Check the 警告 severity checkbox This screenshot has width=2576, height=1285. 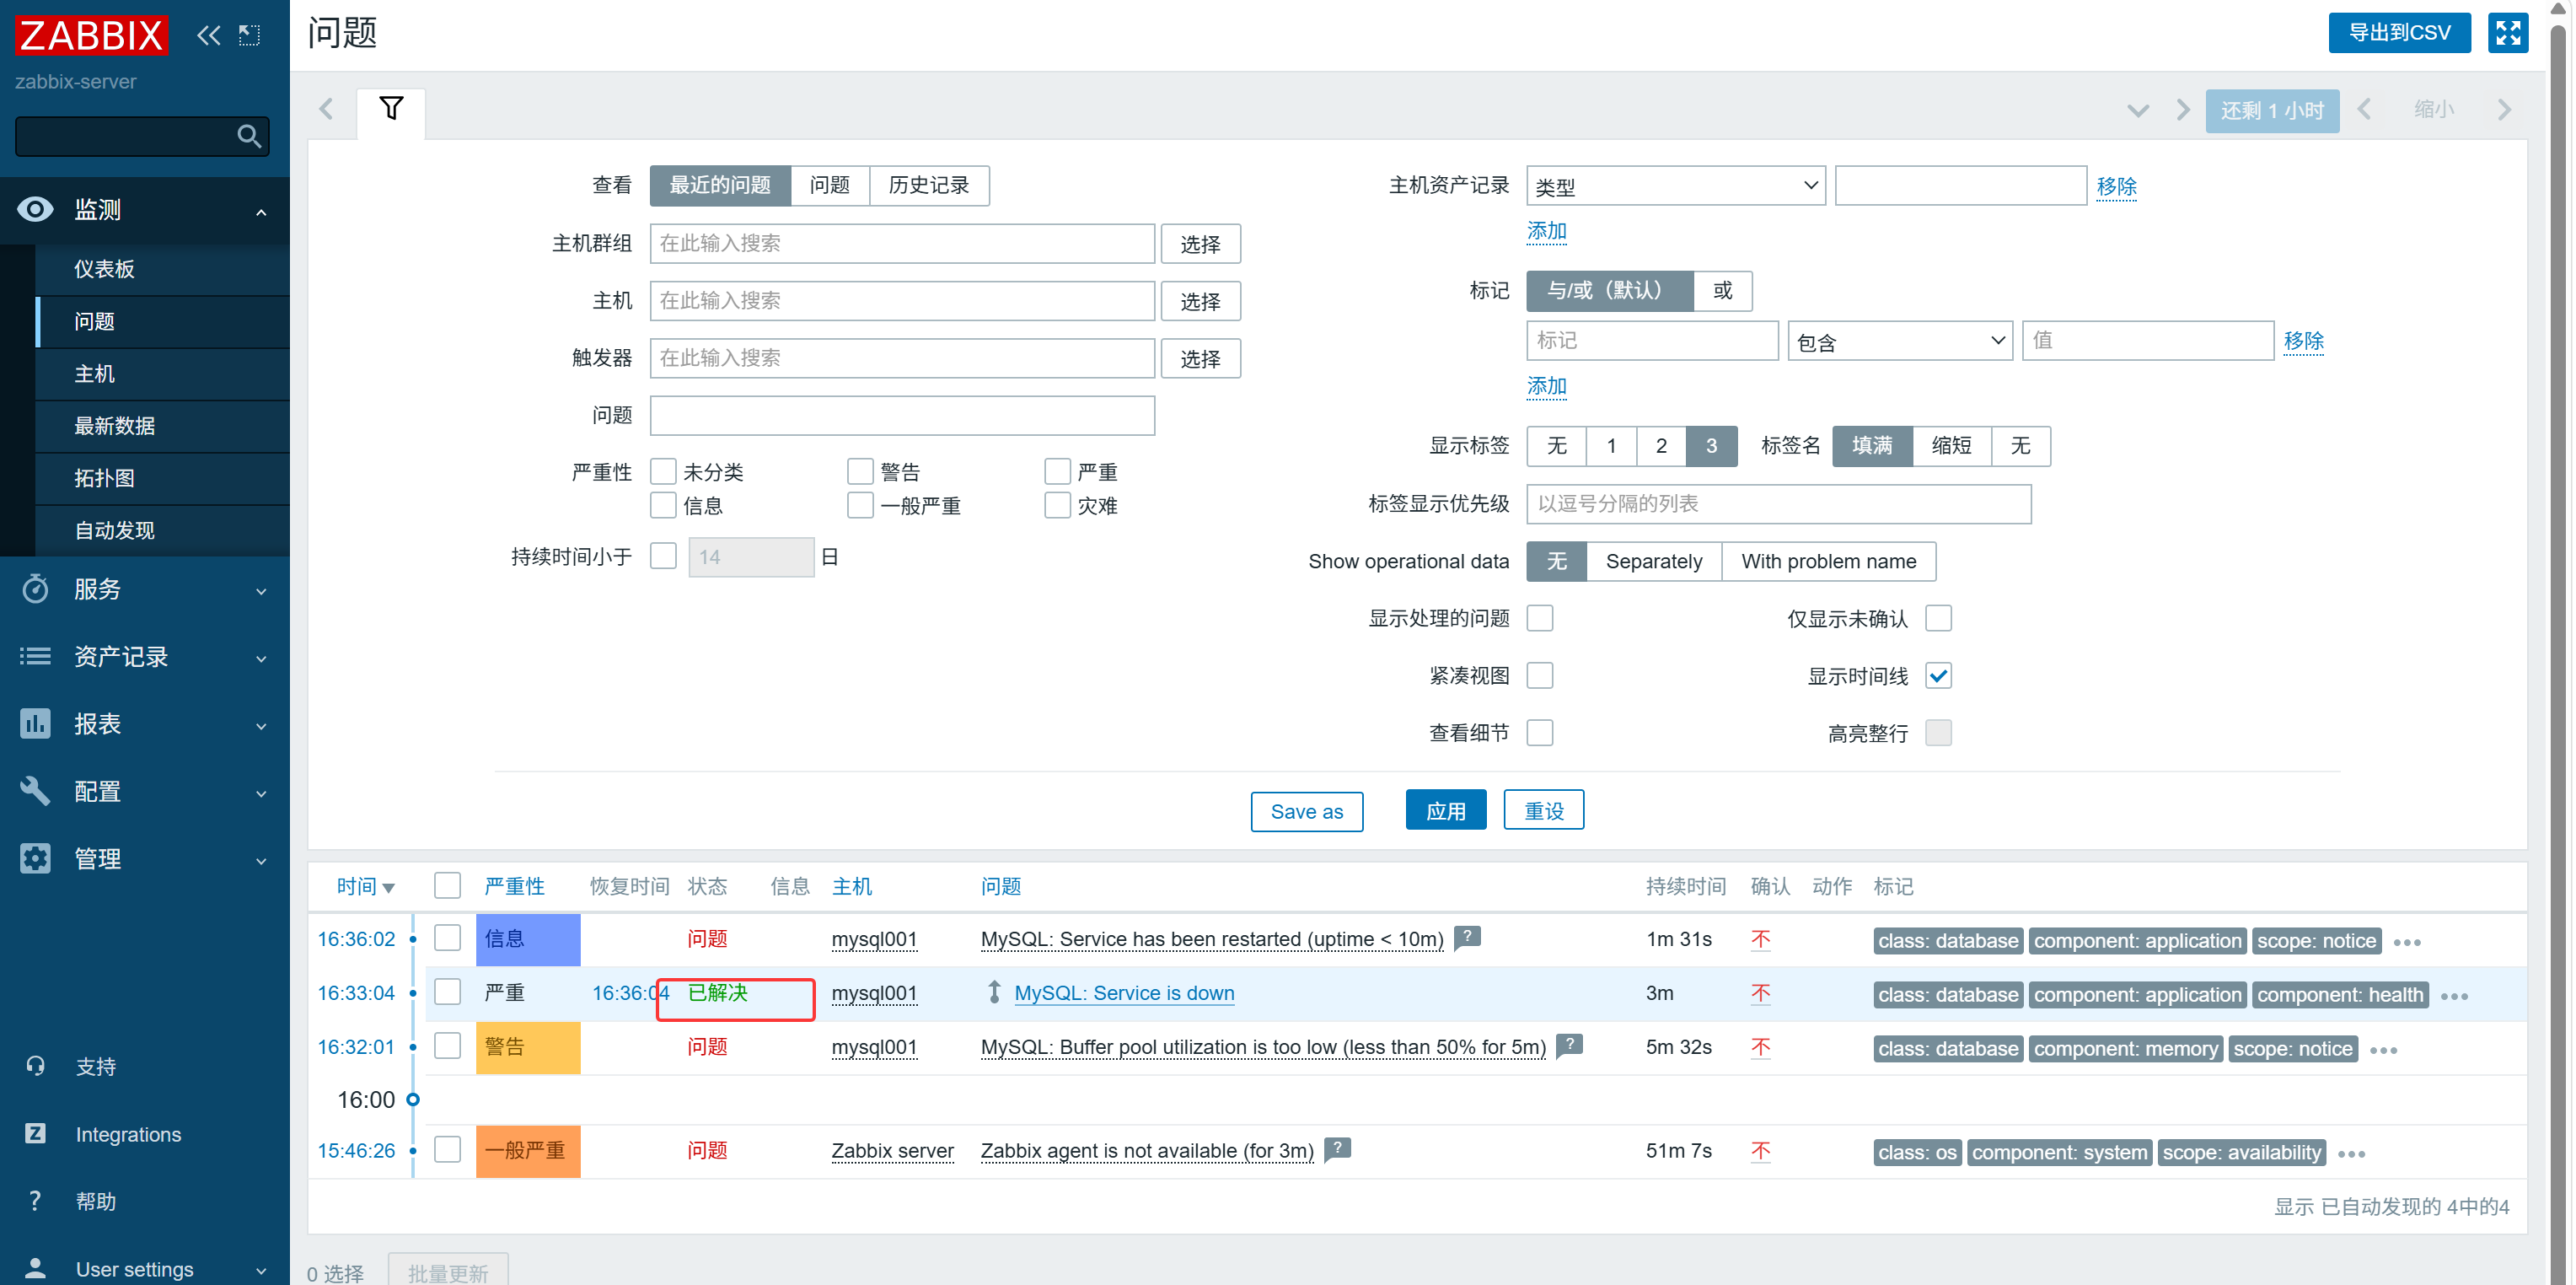click(860, 471)
